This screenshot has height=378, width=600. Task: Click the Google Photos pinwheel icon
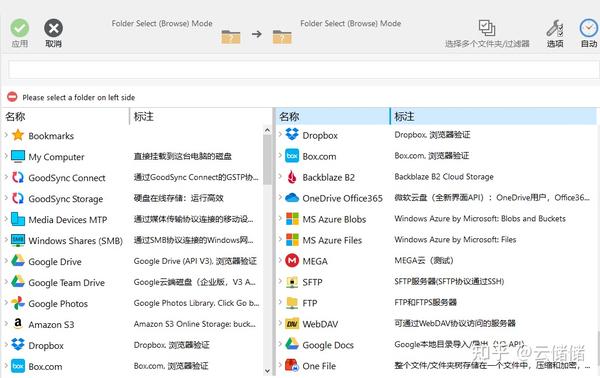18,303
